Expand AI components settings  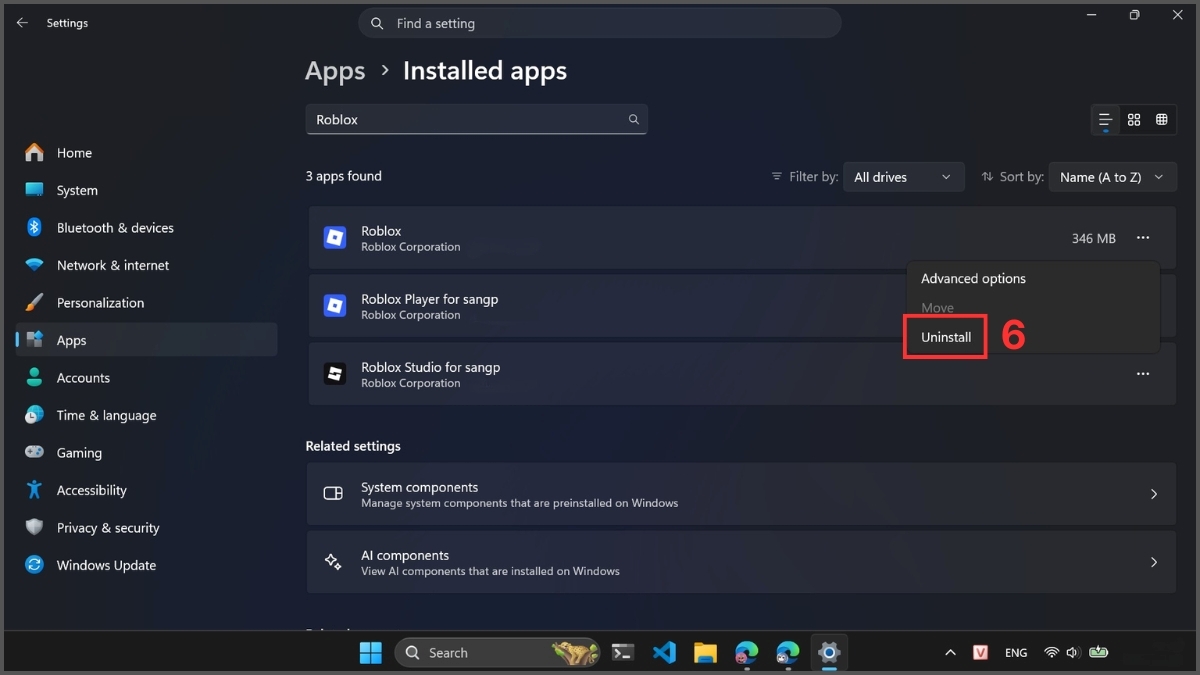pyautogui.click(x=741, y=562)
